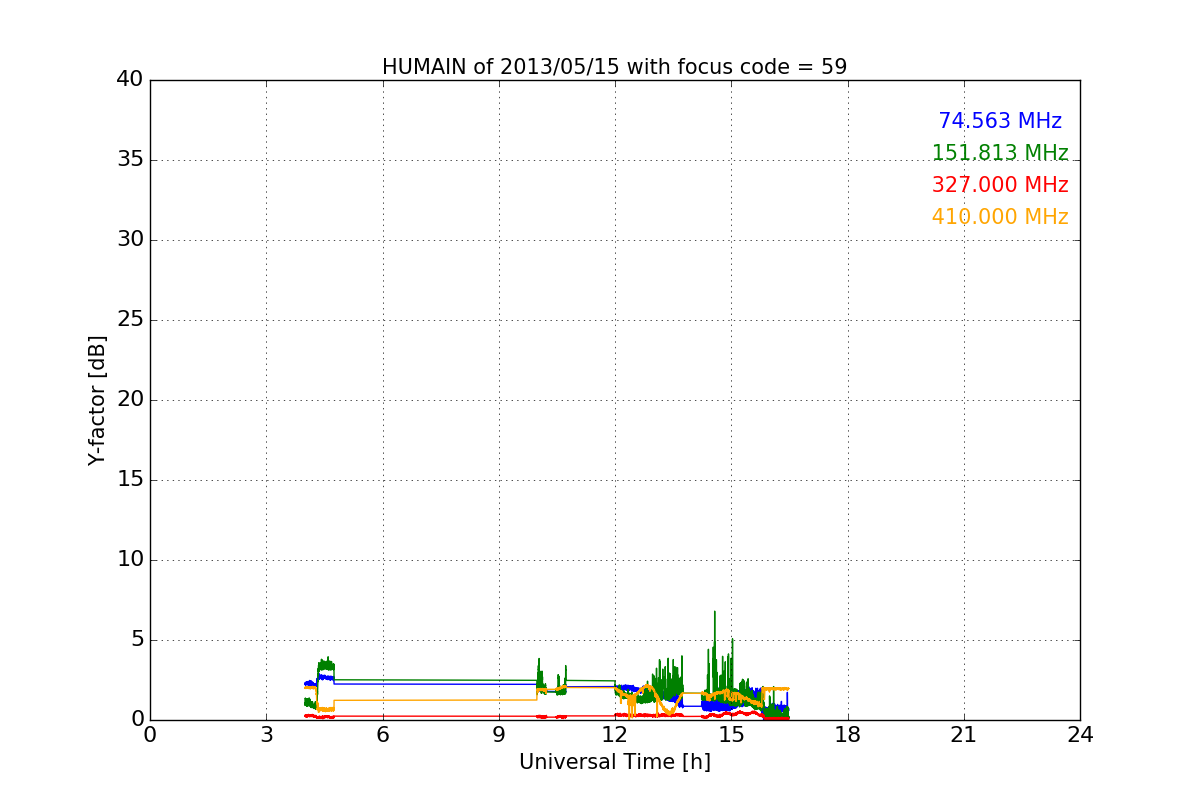Click the y-axis tick label 40
The image size is (1200, 800).
(x=130, y=80)
